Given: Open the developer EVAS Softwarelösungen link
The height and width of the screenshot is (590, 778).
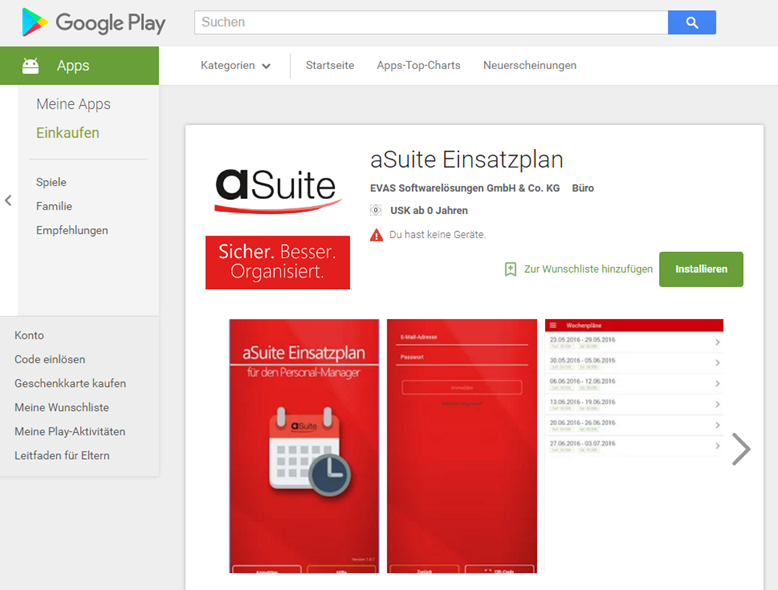Looking at the screenshot, I should pos(464,188).
